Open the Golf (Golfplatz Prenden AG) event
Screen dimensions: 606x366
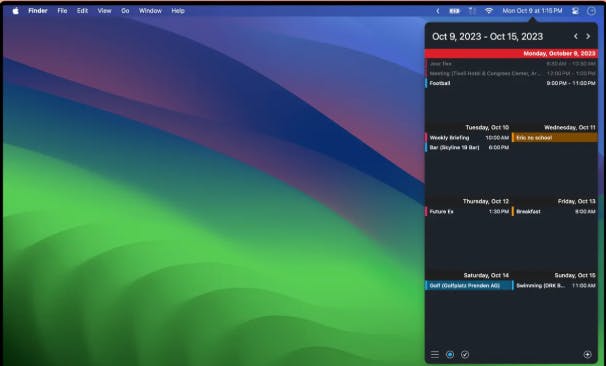click(468, 286)
